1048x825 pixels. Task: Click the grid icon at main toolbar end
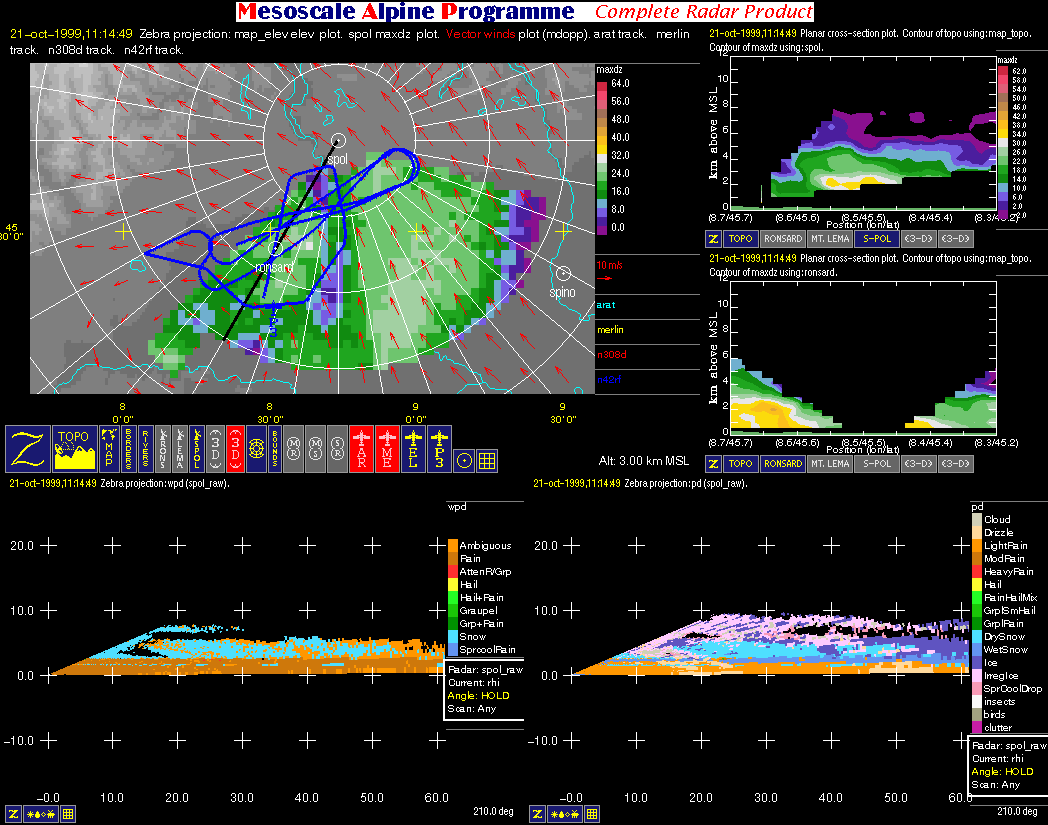[x=487, y=461]
